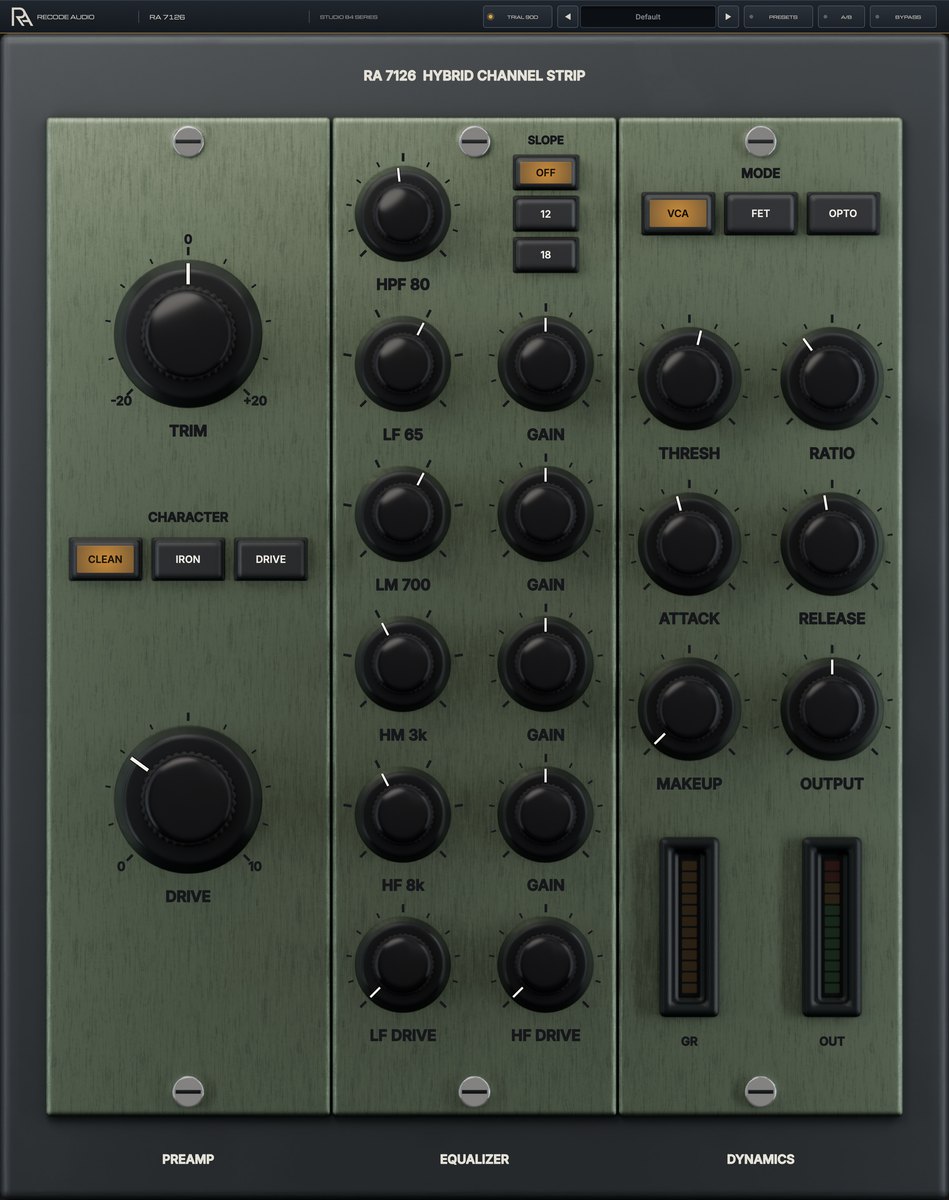Toggle the A/B comparison button
This screenshot has height=1200, width=949.
click(x=841, y=17)
